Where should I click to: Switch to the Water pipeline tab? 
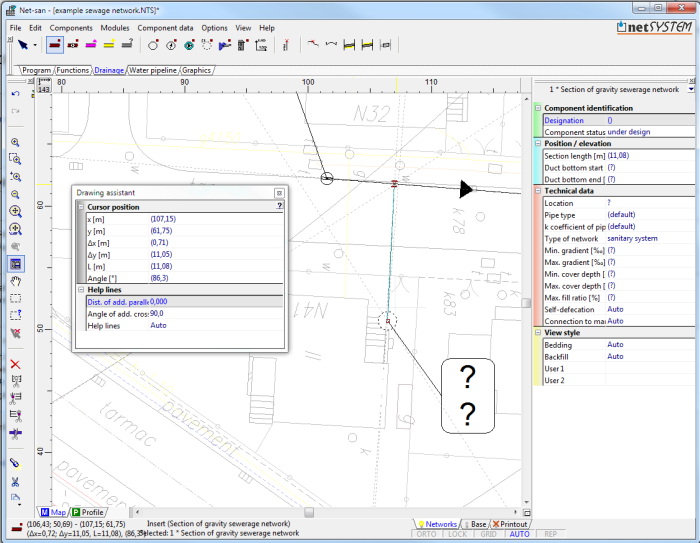tap(153, 70)
